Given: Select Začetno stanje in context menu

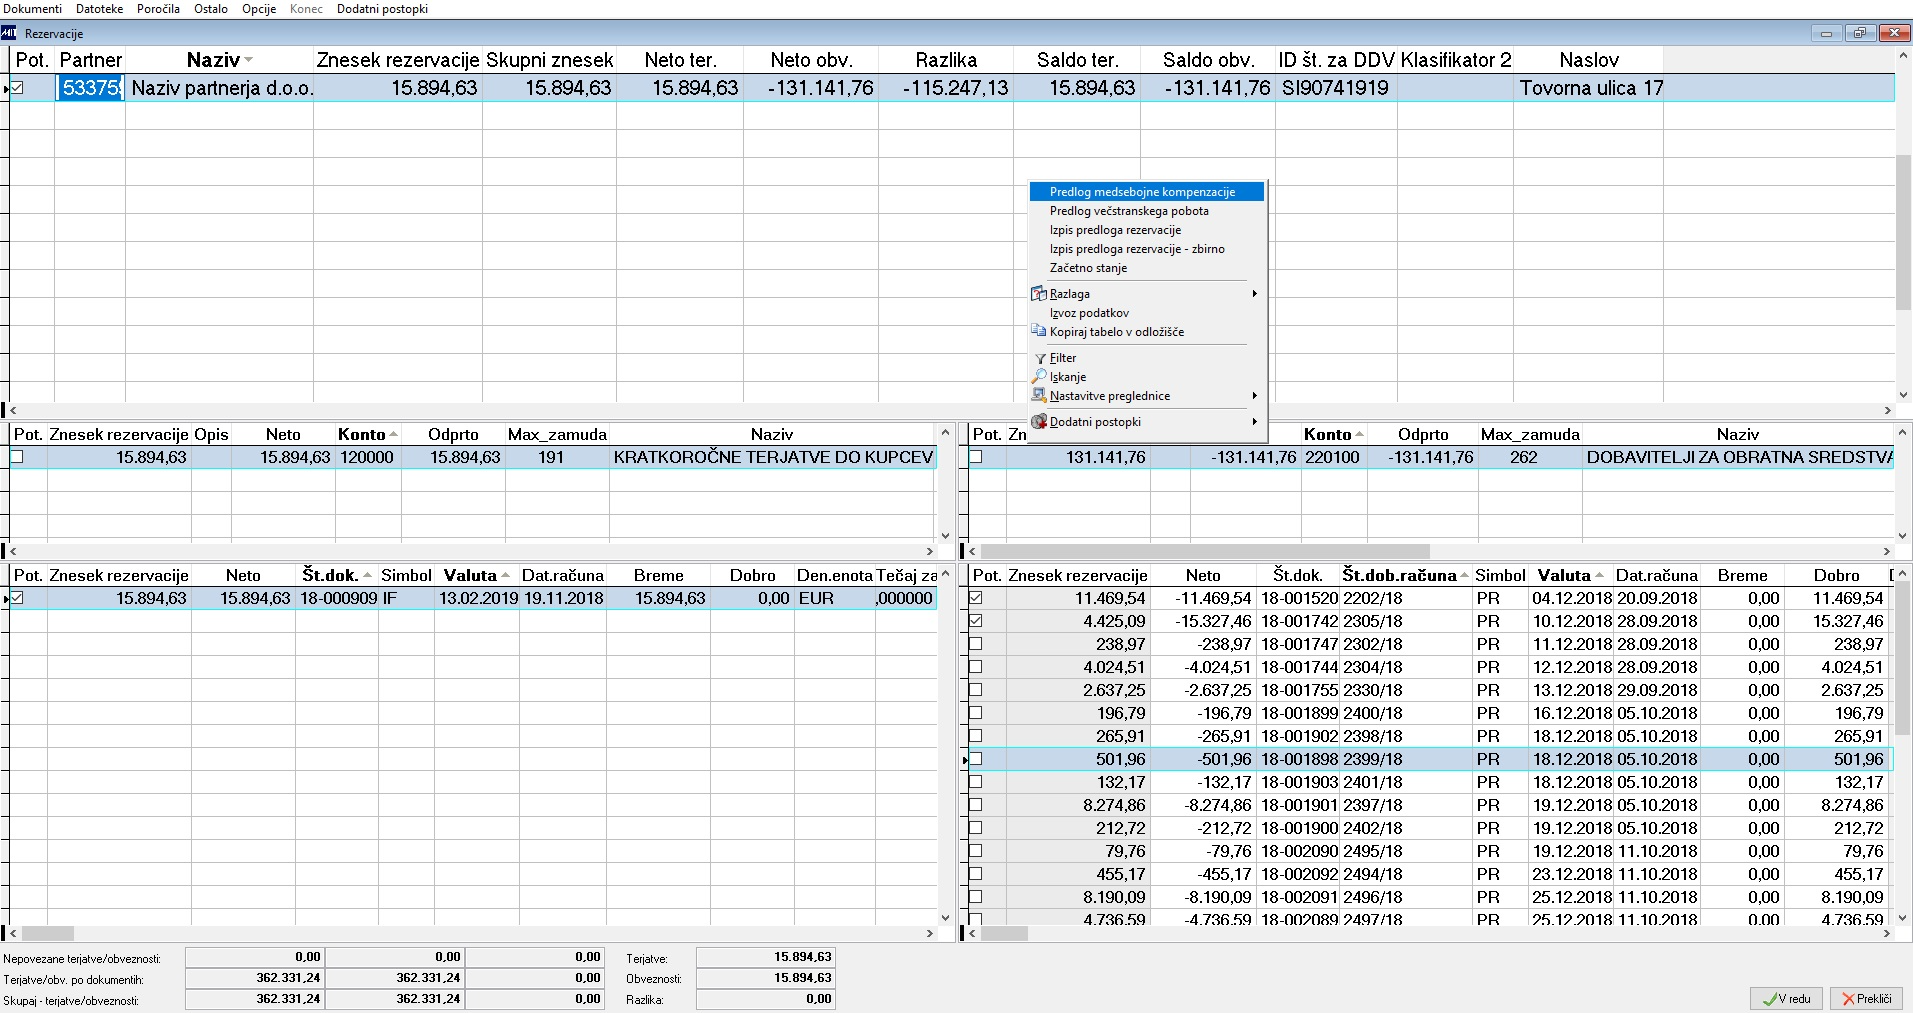Looking at the screenshot, I should click(1147, 268).
